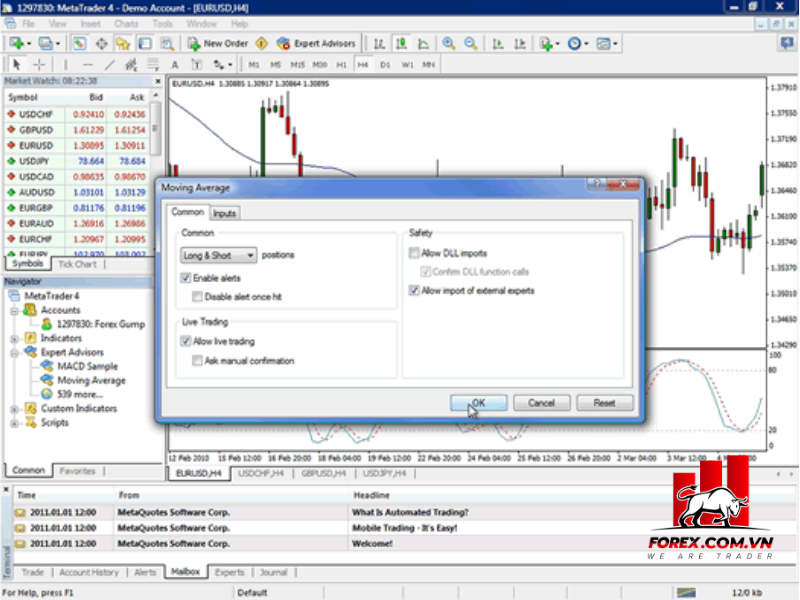800x600 pixels.
Task: Open the Charts menu
Action: (x=126, y=24)
